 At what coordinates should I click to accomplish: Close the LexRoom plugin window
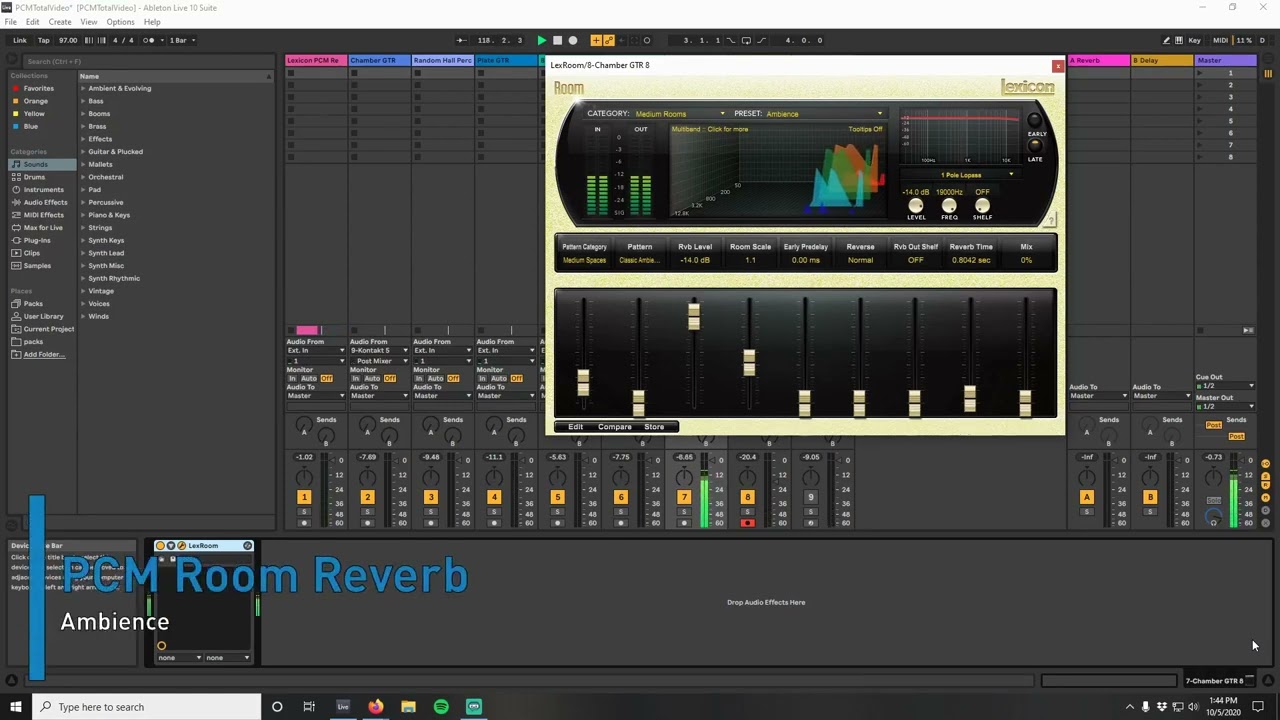[1058, 66]
